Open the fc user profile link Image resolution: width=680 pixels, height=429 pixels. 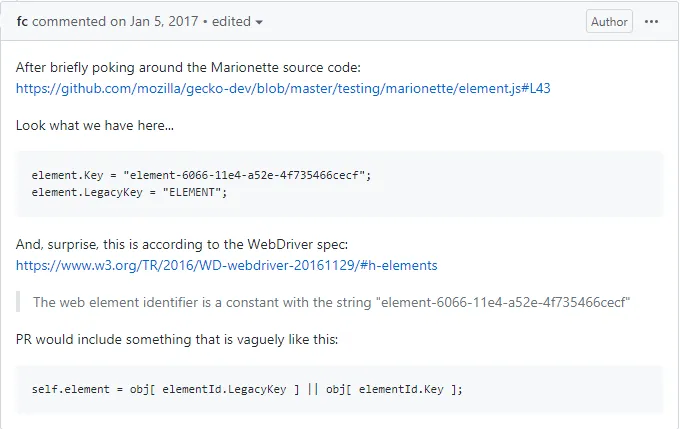tap(22, 21)
